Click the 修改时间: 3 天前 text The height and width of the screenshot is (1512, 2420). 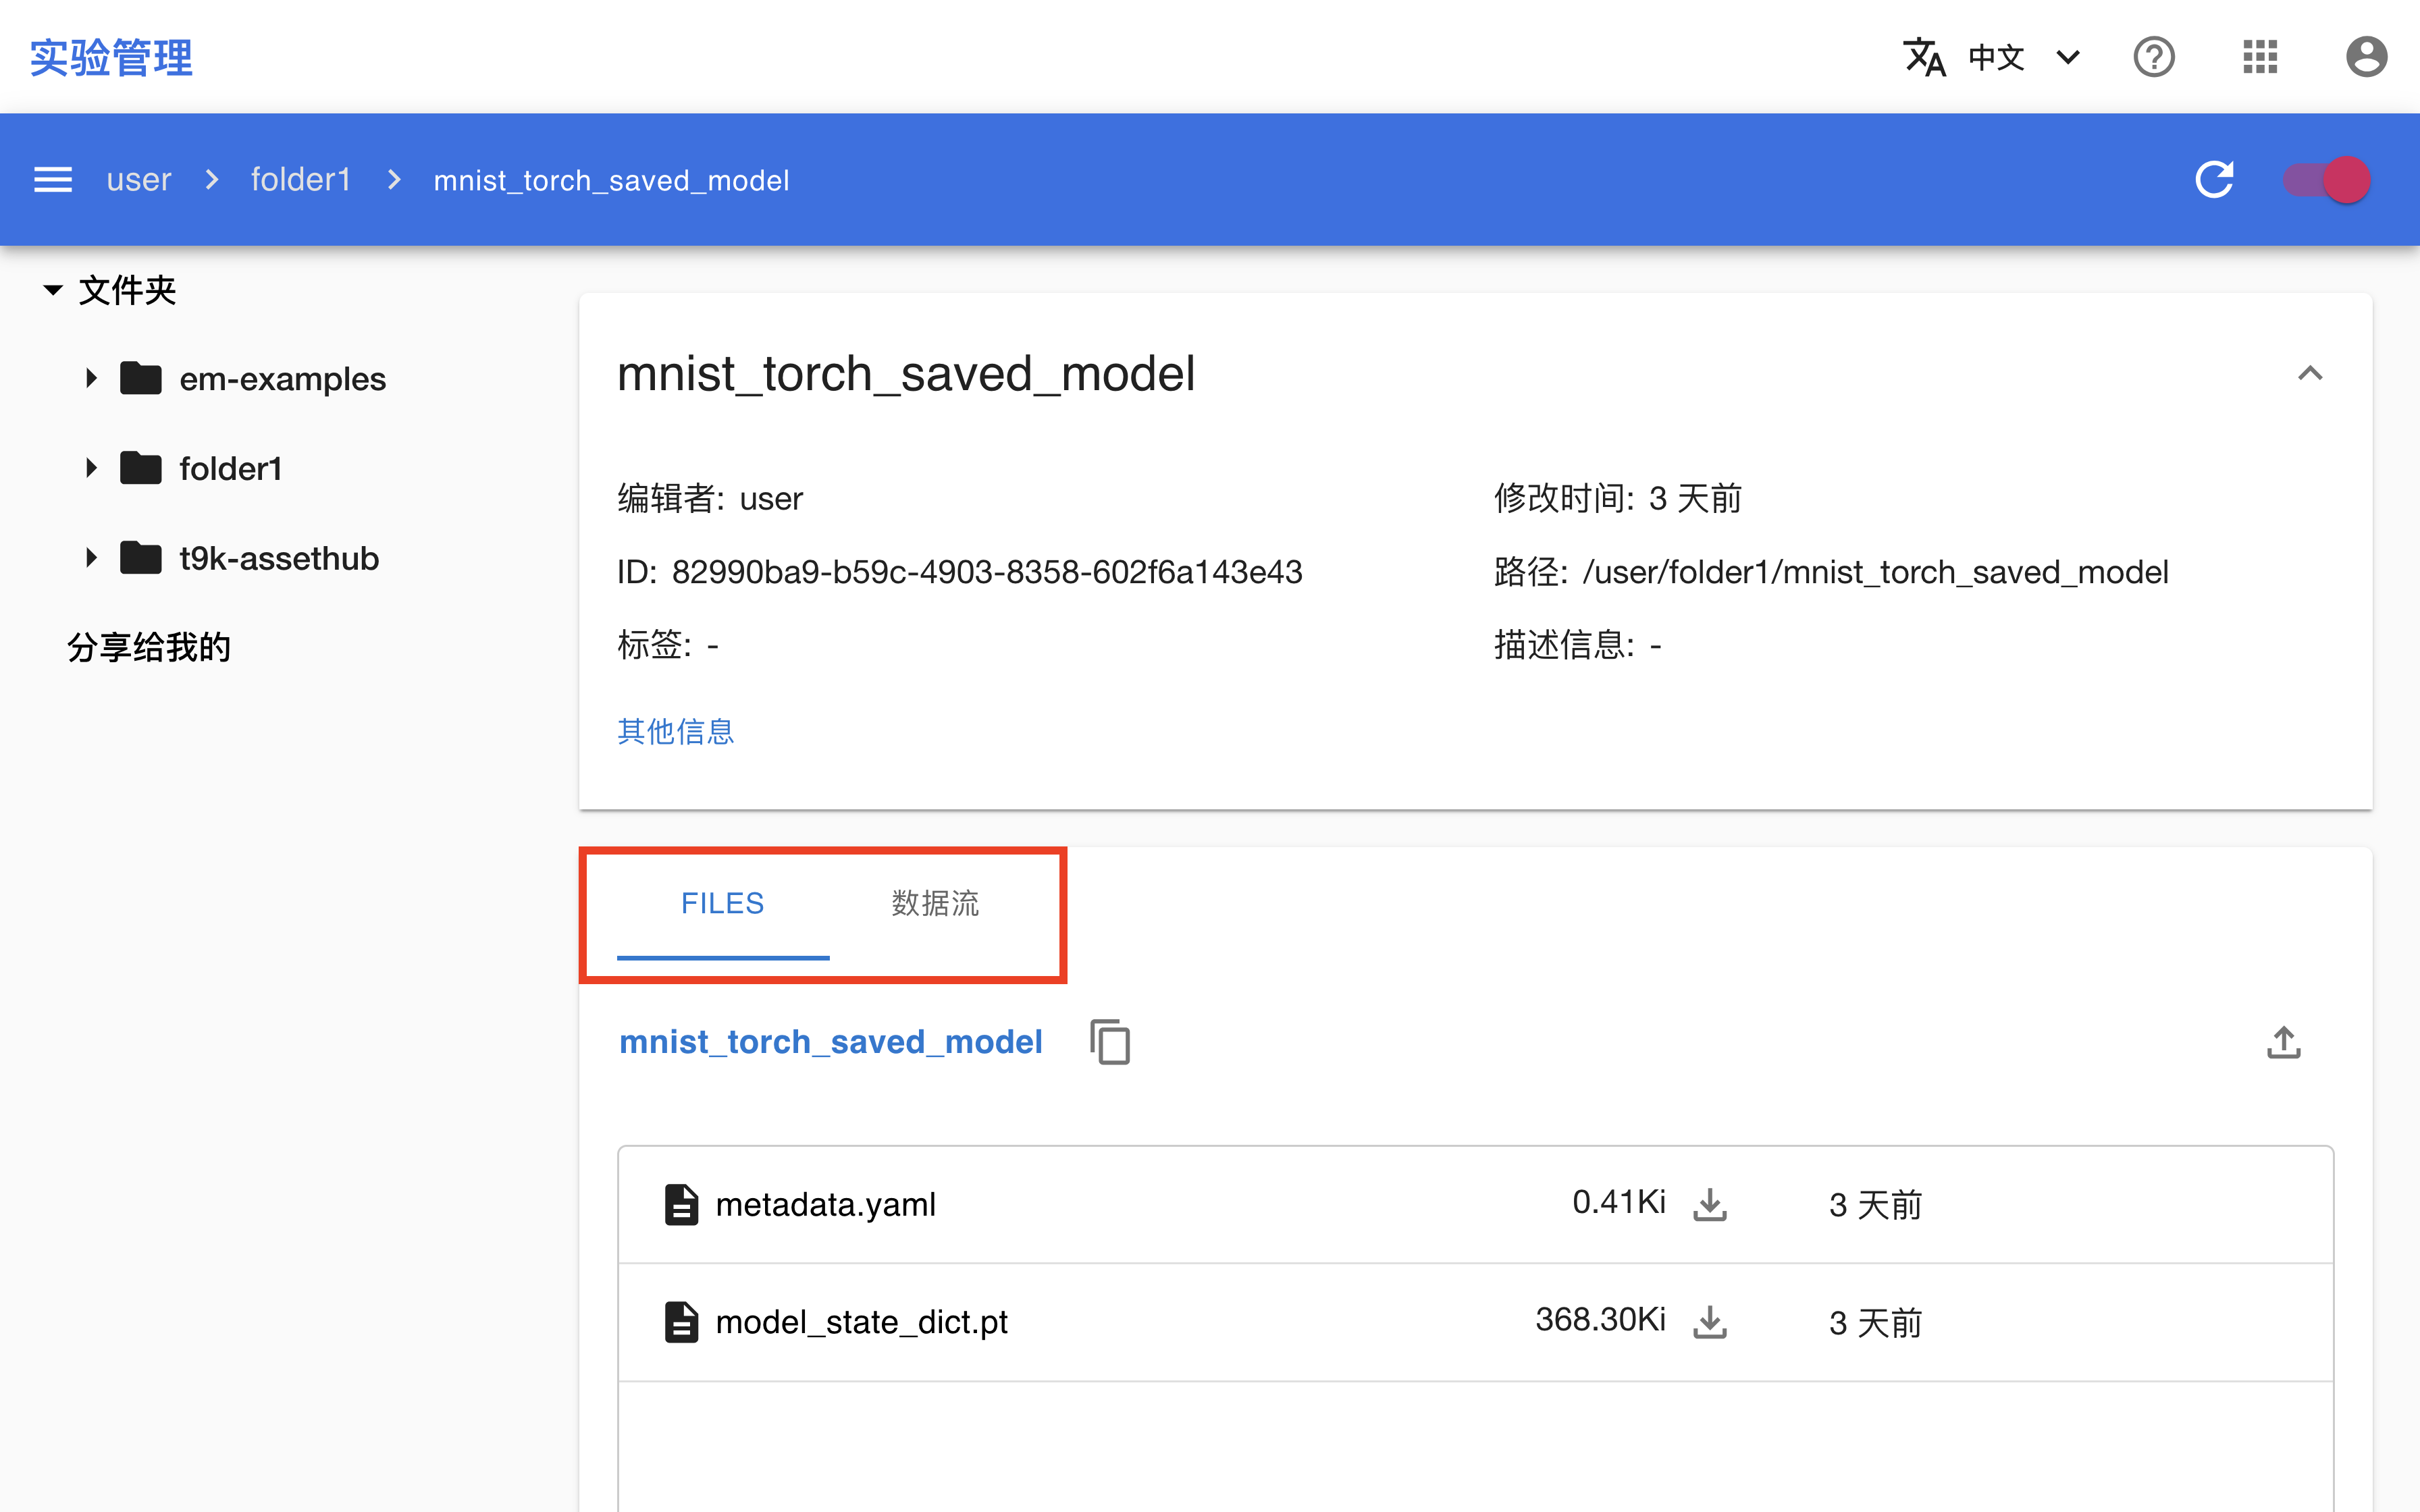click(x=1618, y=498)
